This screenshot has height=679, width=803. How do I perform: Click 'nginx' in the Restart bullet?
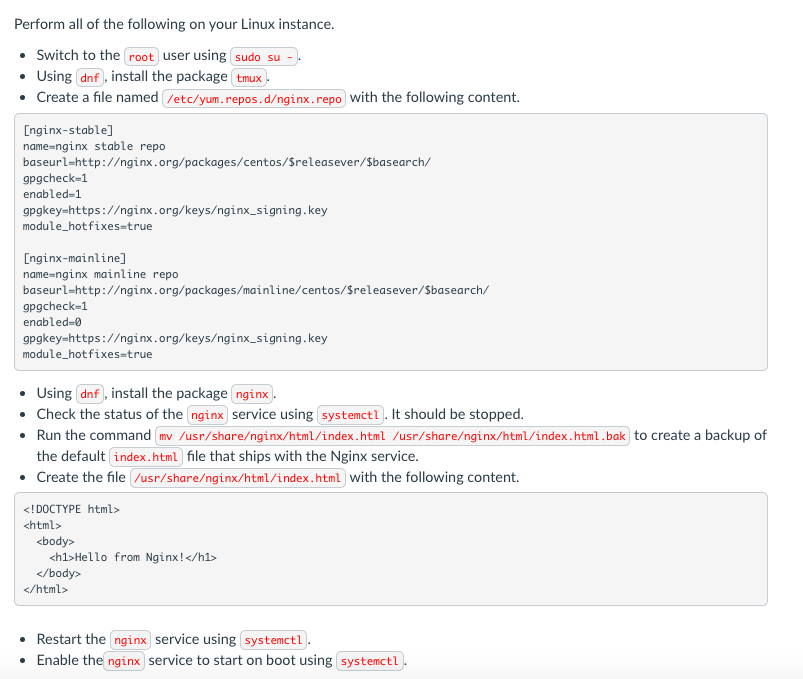point(131,641)
